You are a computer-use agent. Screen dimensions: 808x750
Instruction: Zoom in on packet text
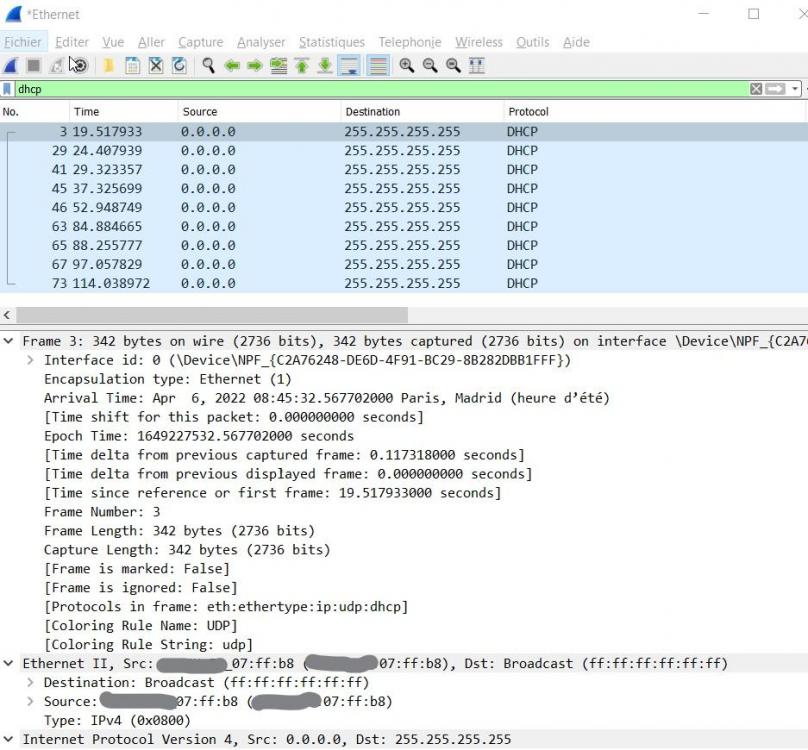pos(406,66)
